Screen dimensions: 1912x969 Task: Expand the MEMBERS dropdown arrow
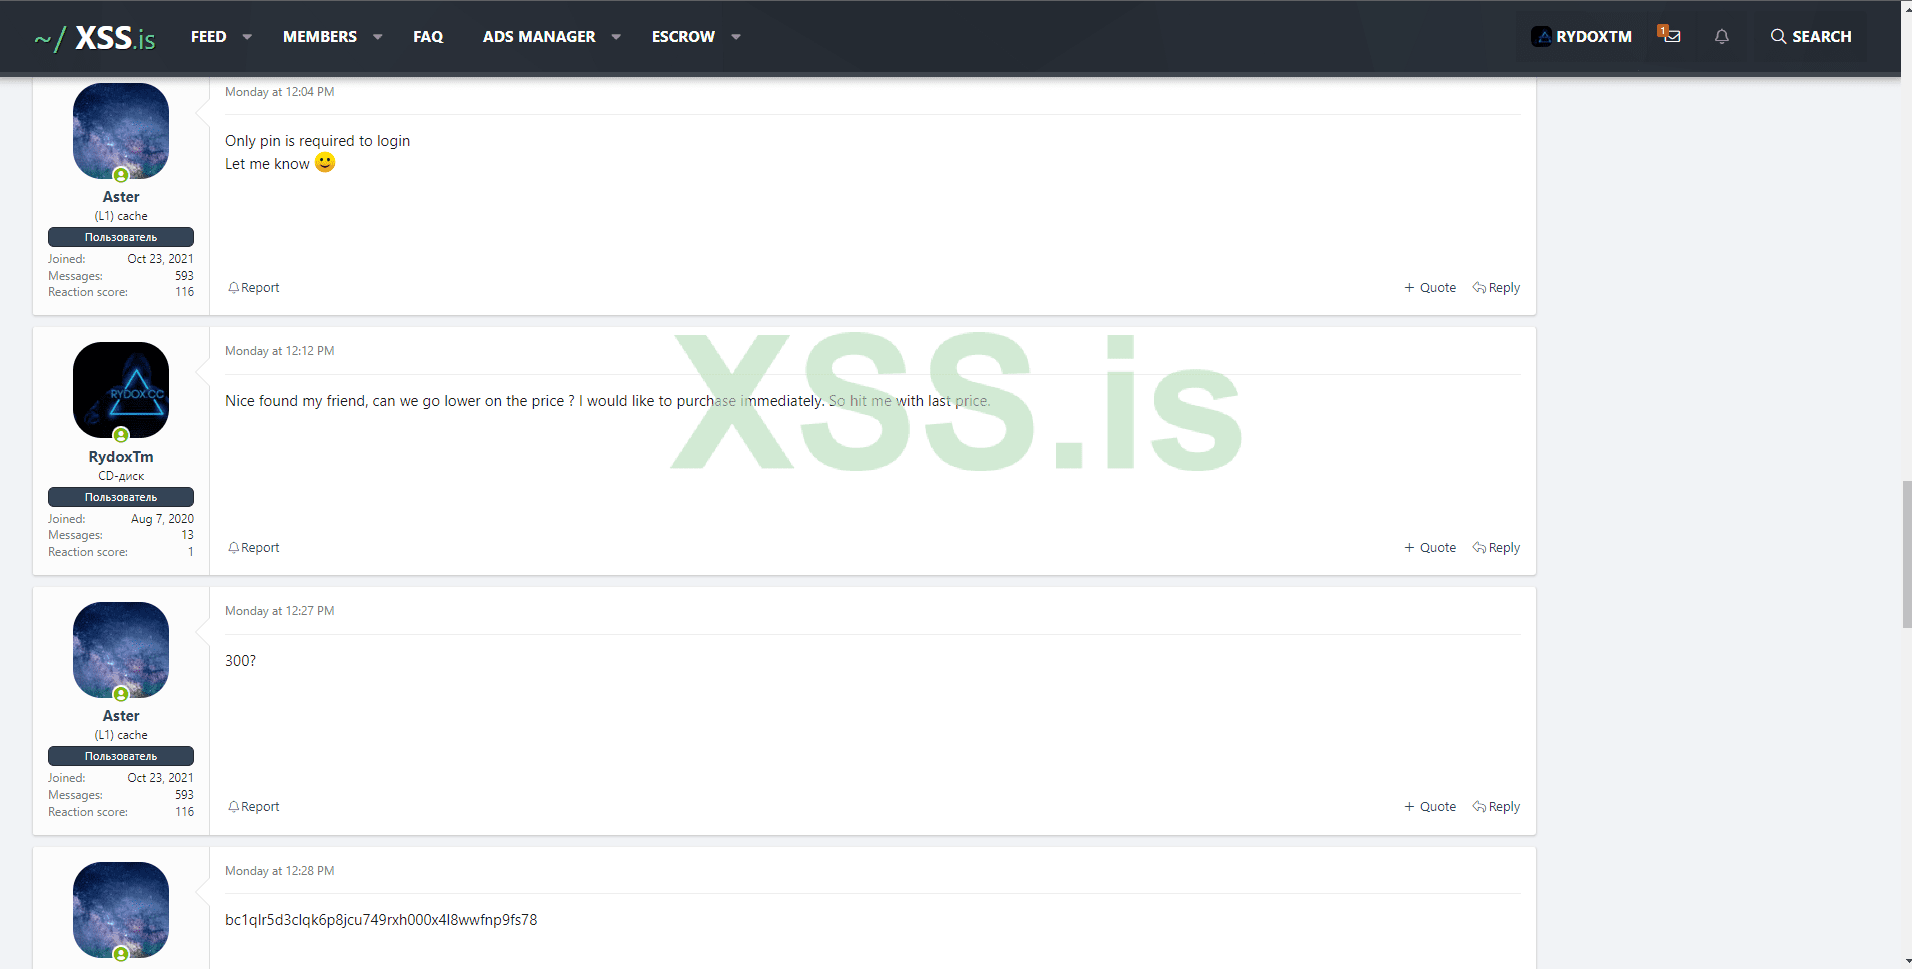pyautogui.click(x=377, y=37)
